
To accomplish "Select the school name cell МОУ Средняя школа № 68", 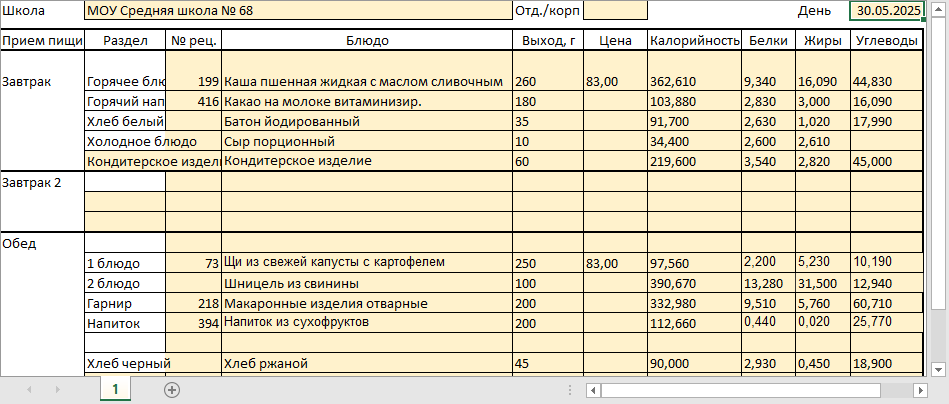I will coord(298,11).
